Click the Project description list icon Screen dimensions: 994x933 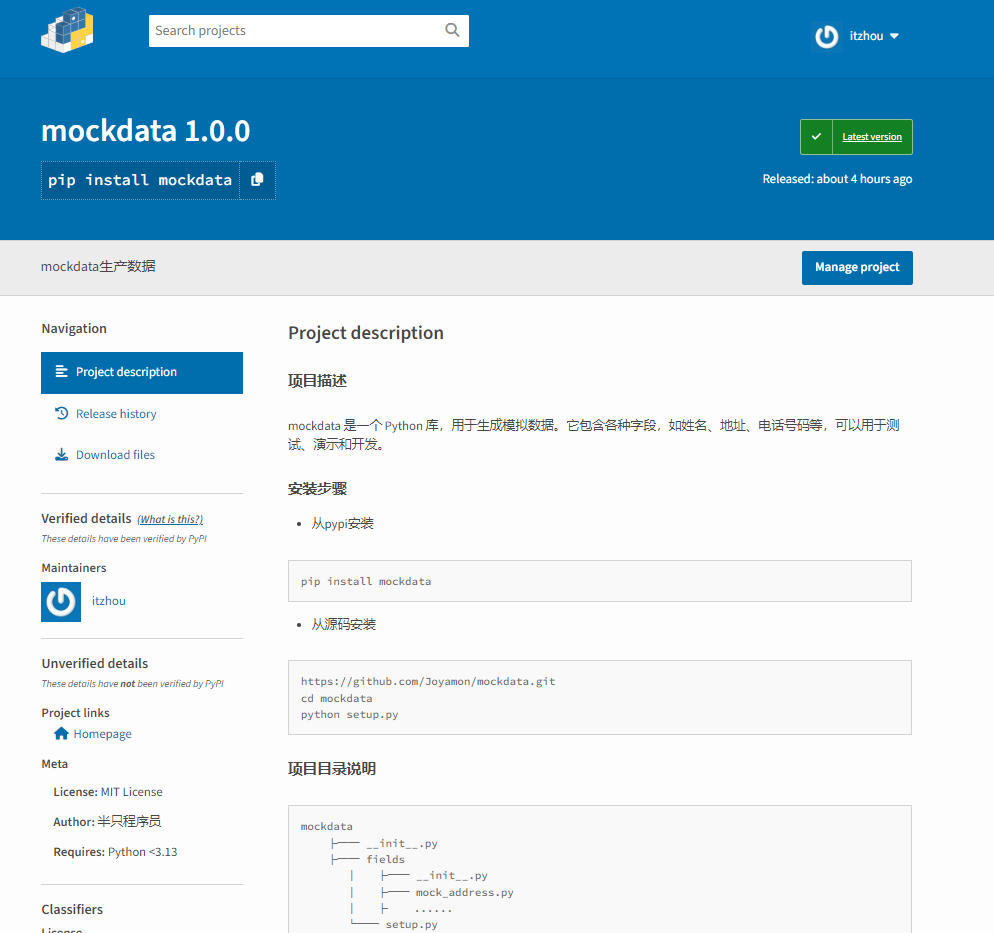61,371
